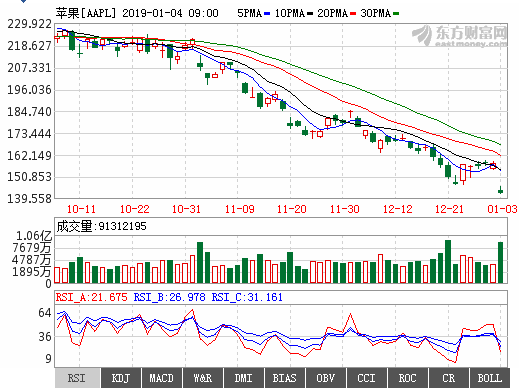
Task: Click the 成交量:91312195 volume label
Action: click(101, 226)
